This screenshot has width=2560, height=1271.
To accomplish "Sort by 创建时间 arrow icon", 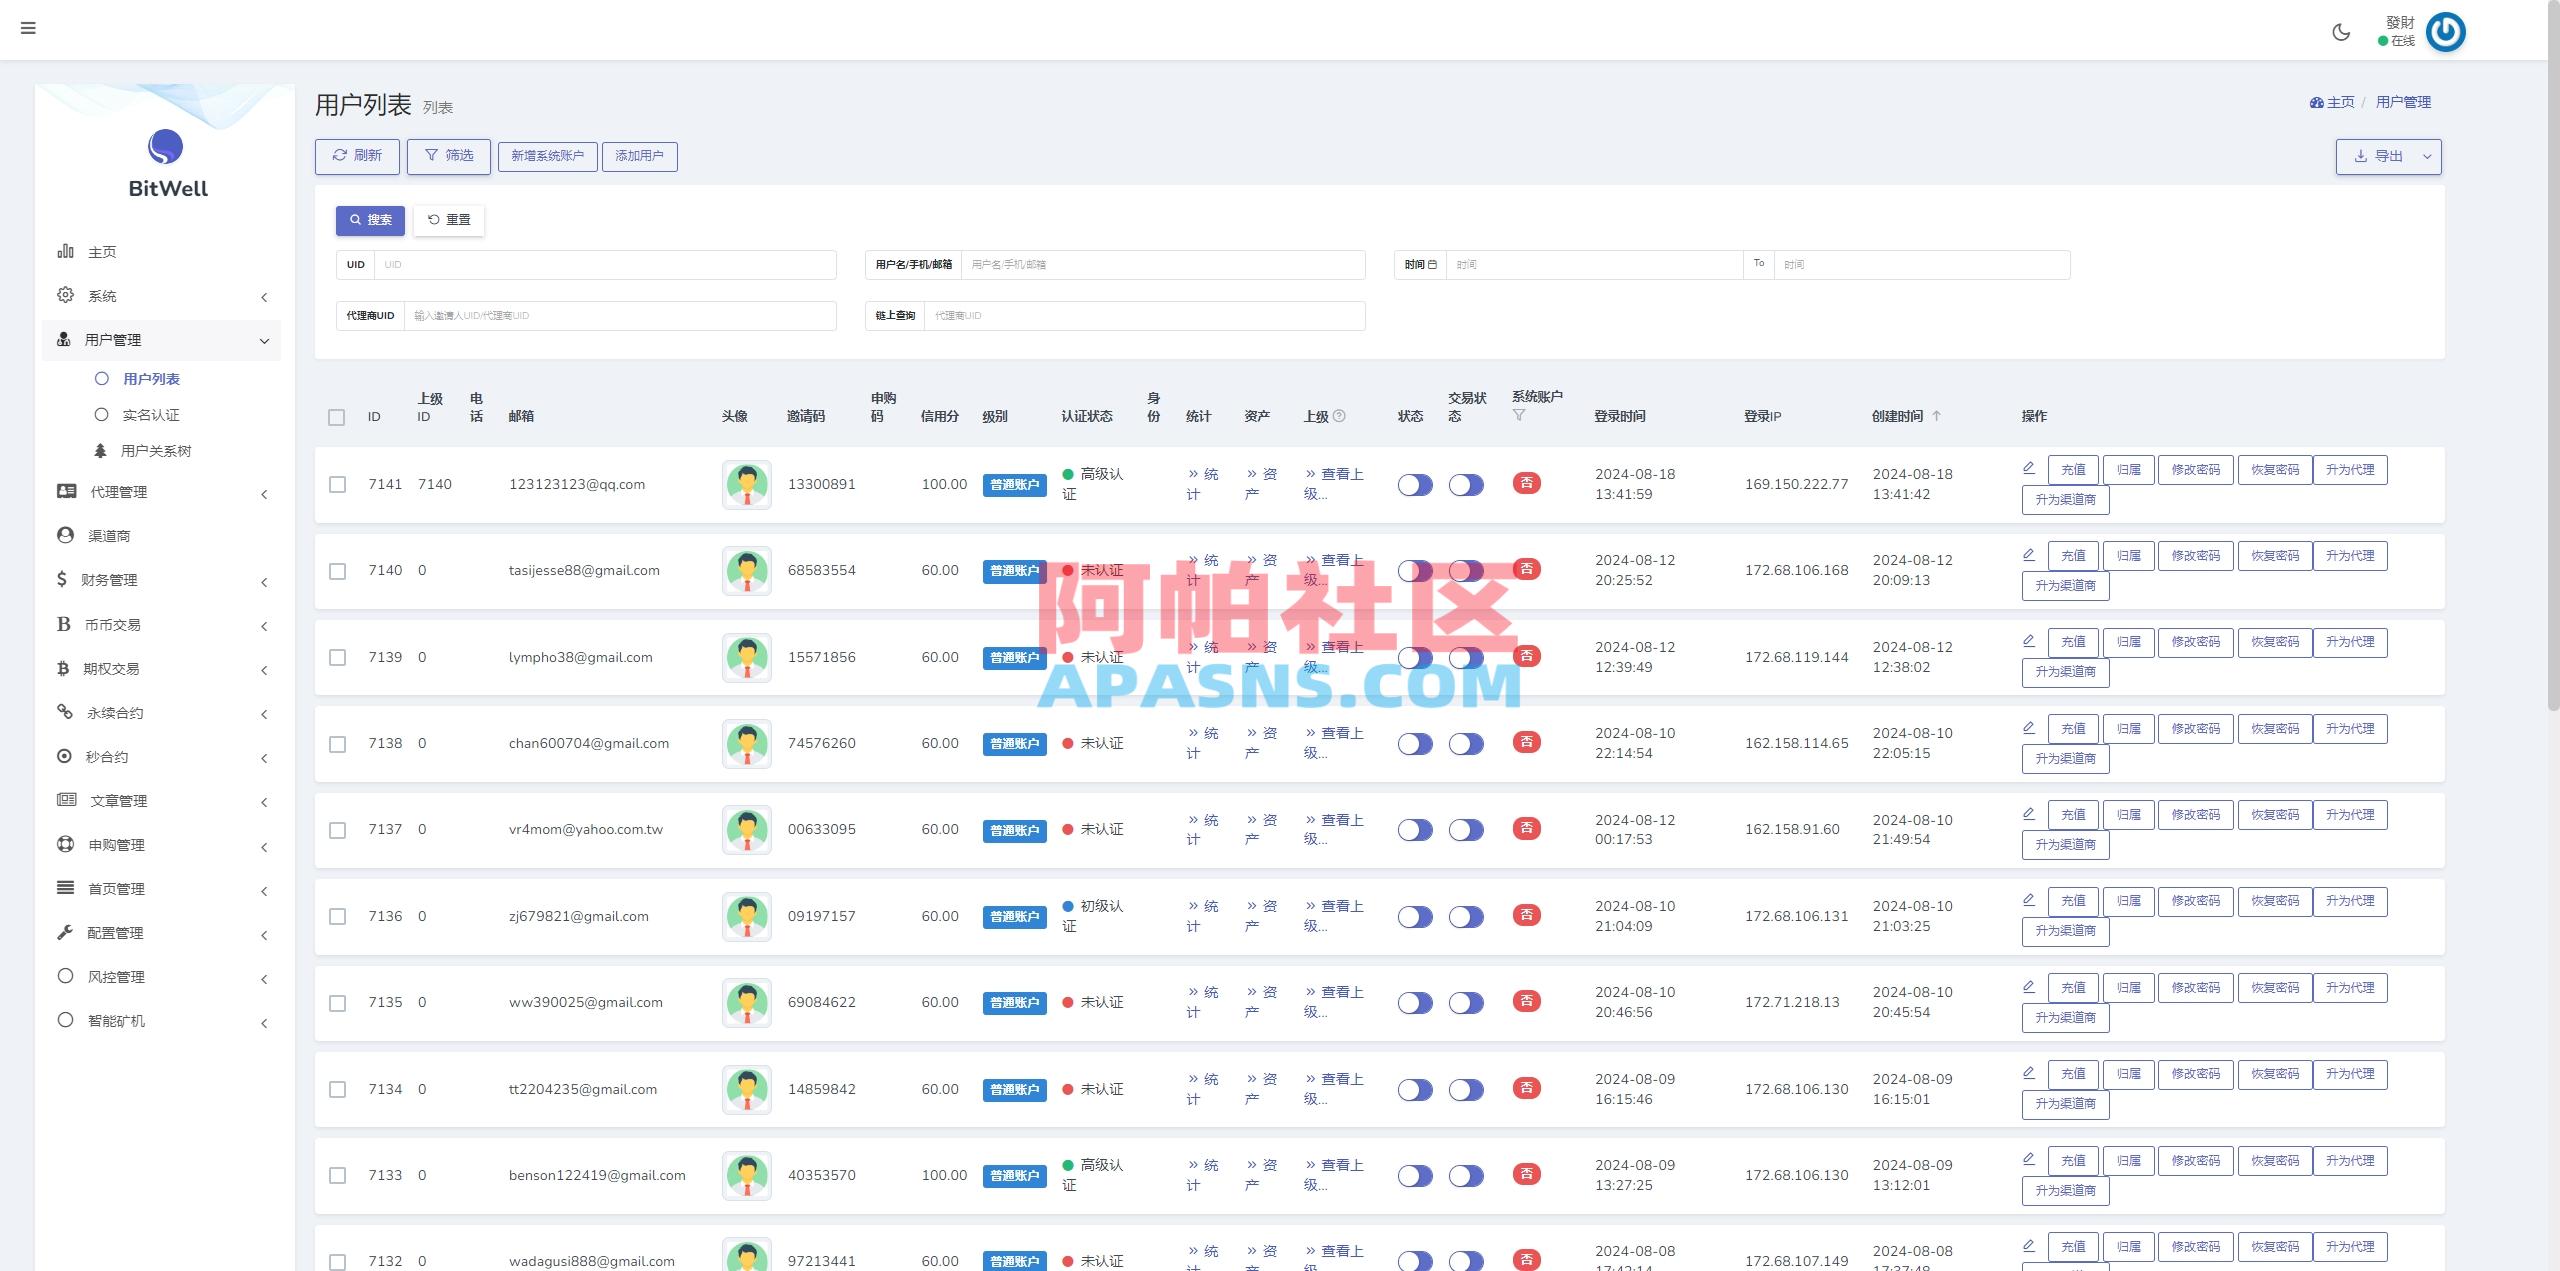I will [x=1936, y=416].
